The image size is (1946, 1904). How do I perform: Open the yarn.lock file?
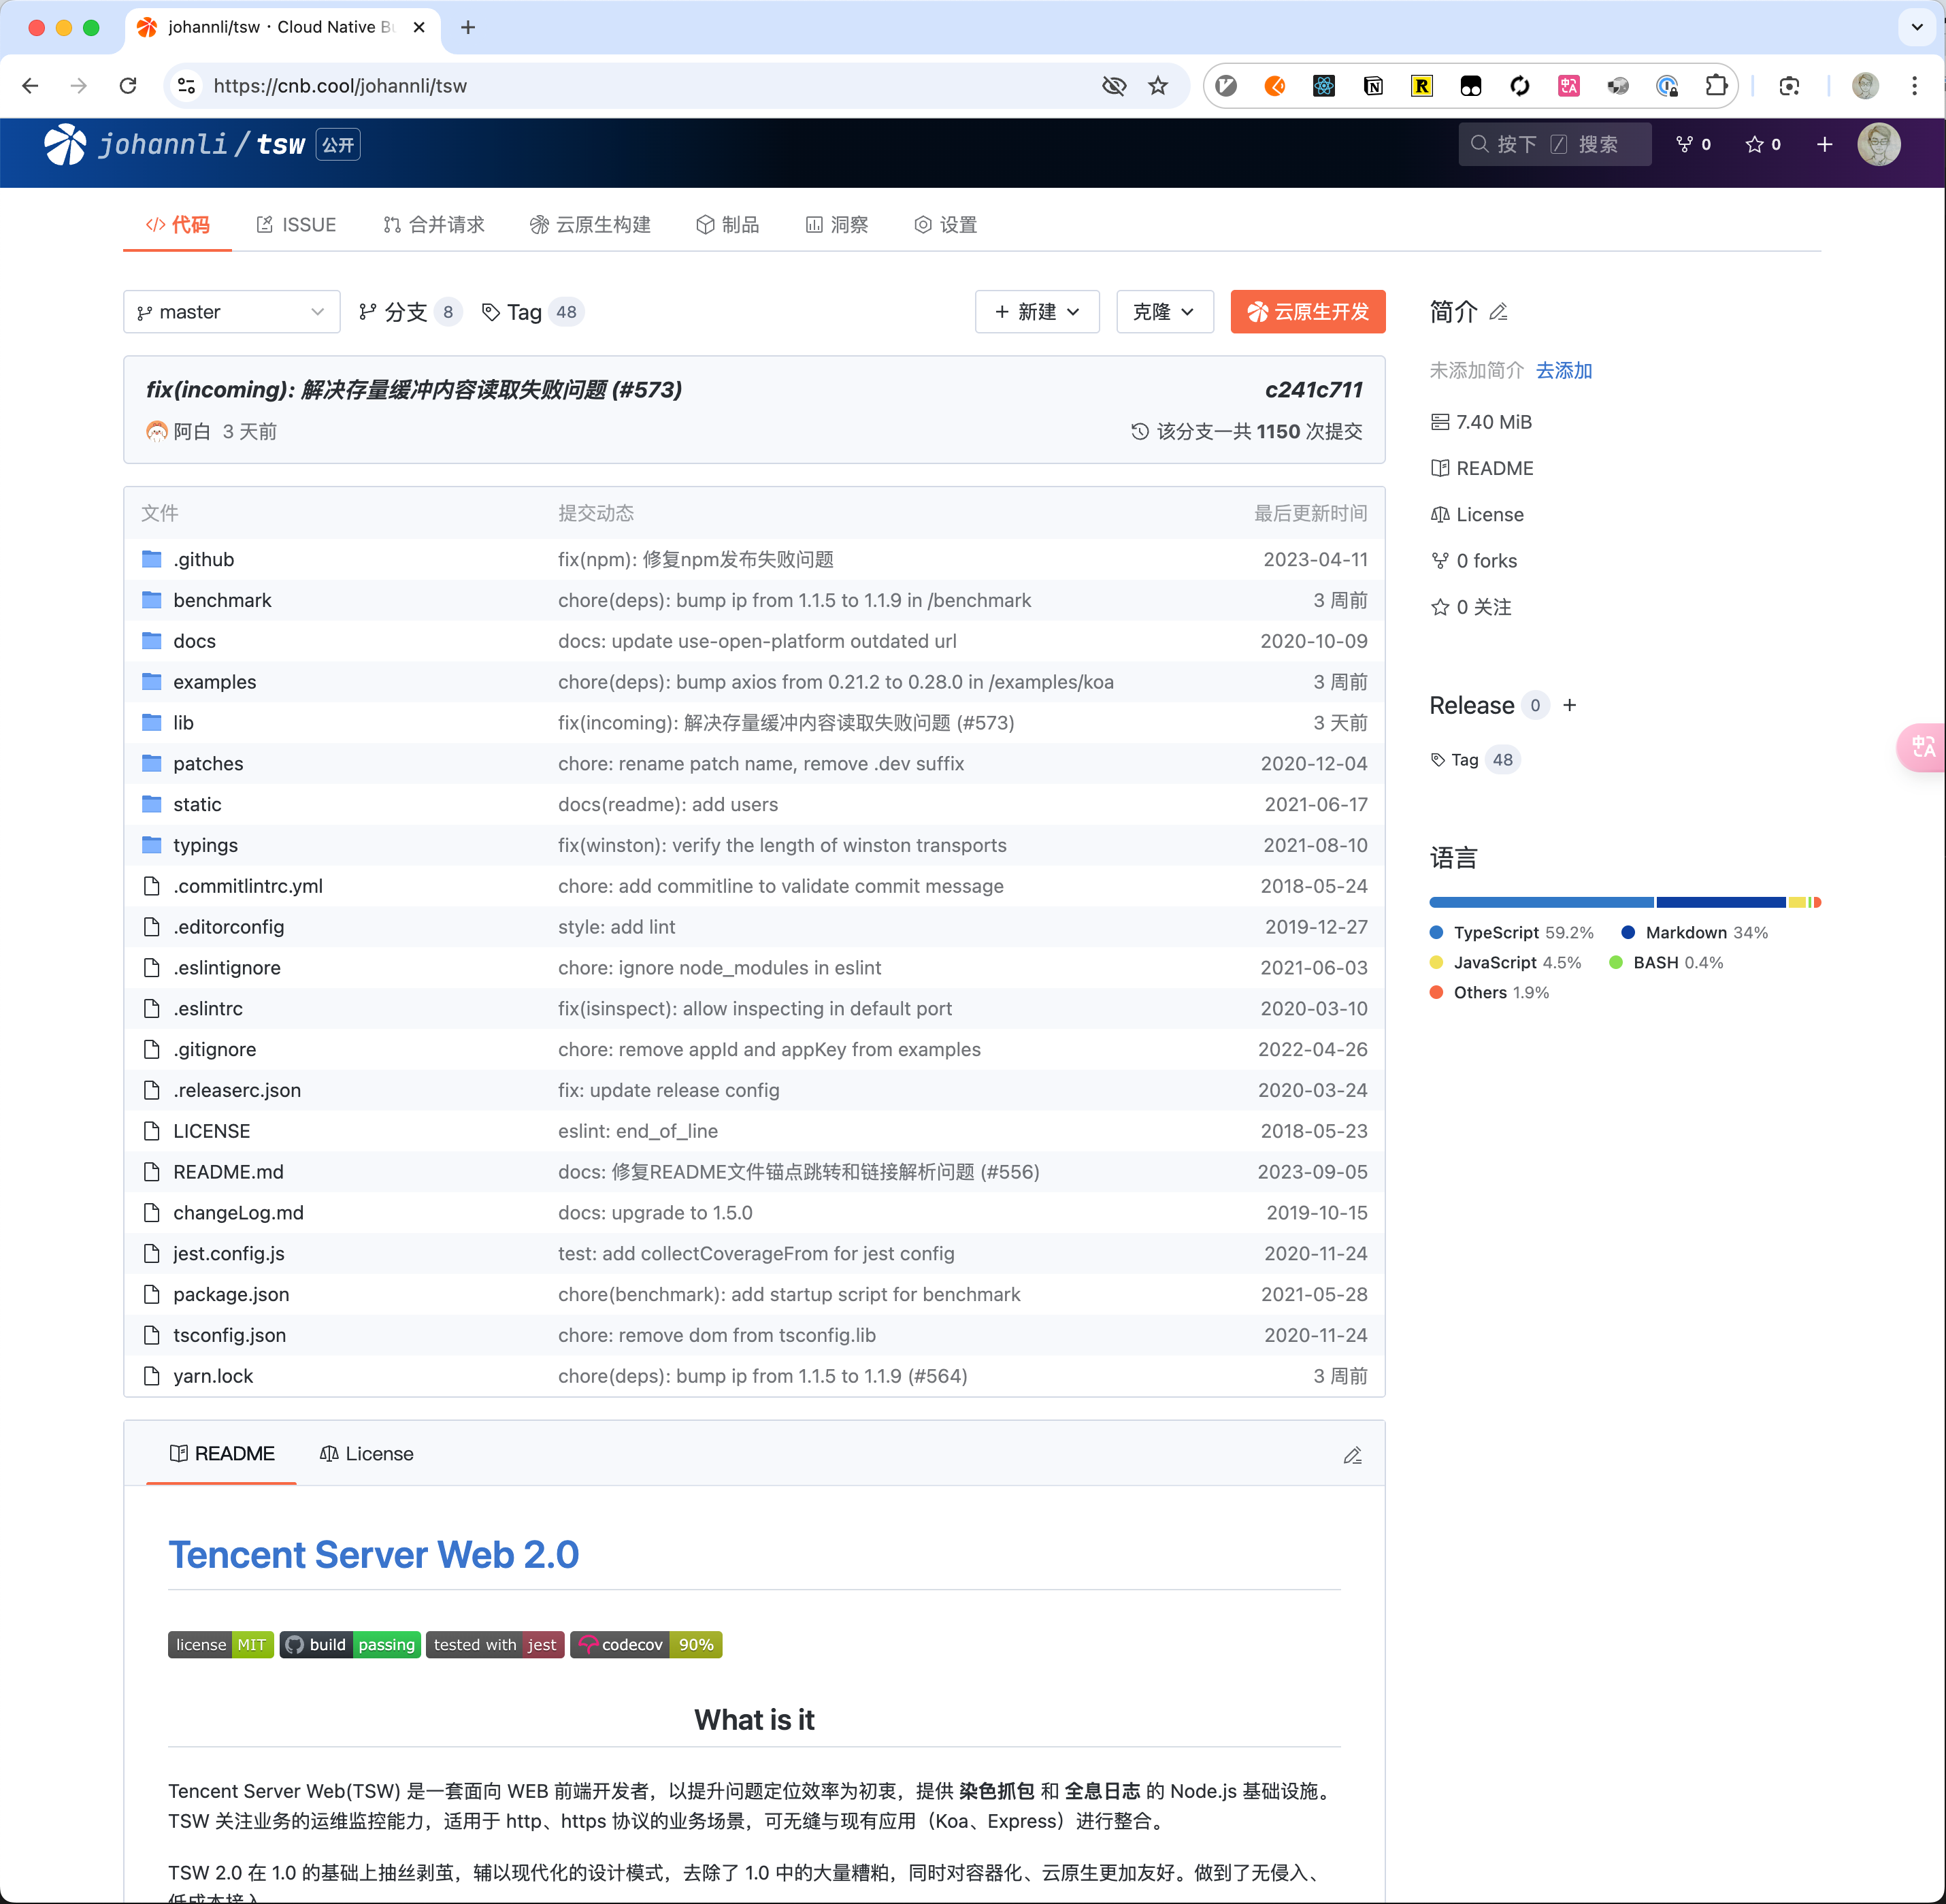coord(213,1376)
